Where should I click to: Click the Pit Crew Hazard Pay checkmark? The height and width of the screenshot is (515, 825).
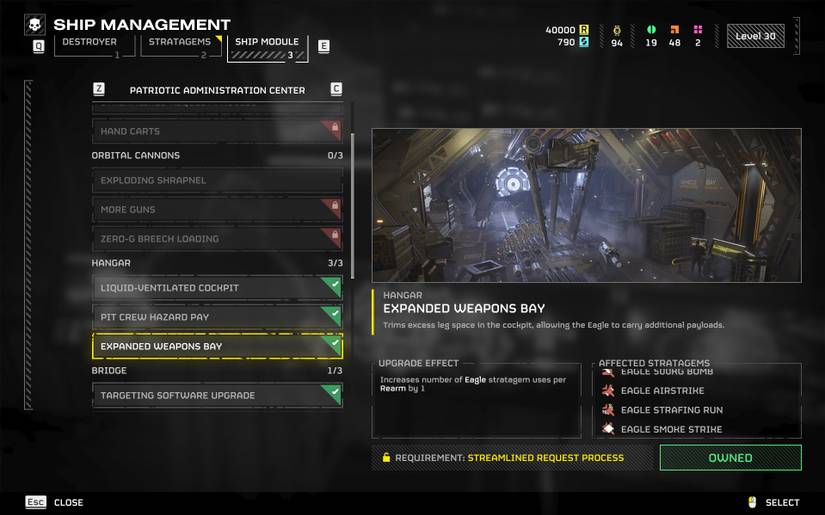coord(335,314)
